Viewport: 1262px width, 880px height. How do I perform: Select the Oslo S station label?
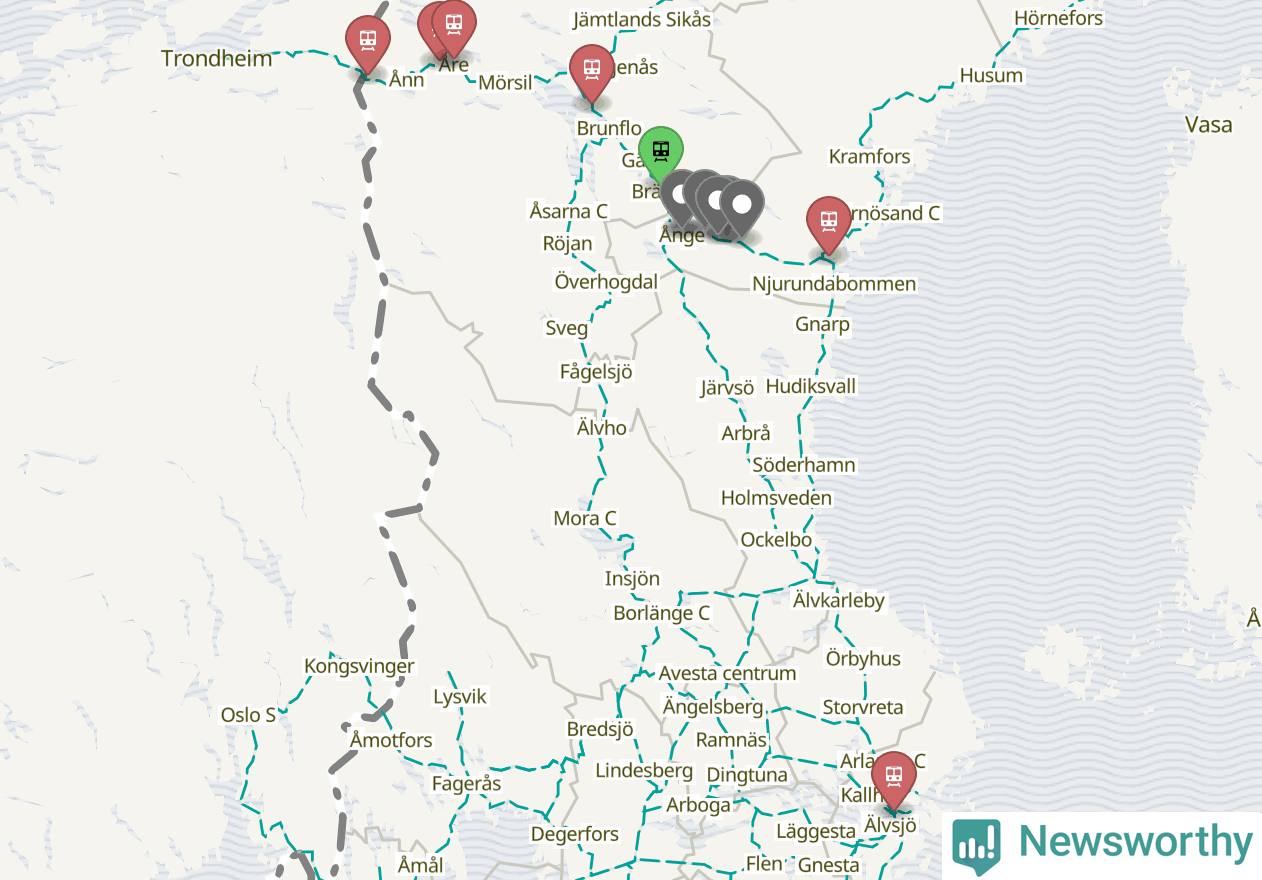(248, 715)
